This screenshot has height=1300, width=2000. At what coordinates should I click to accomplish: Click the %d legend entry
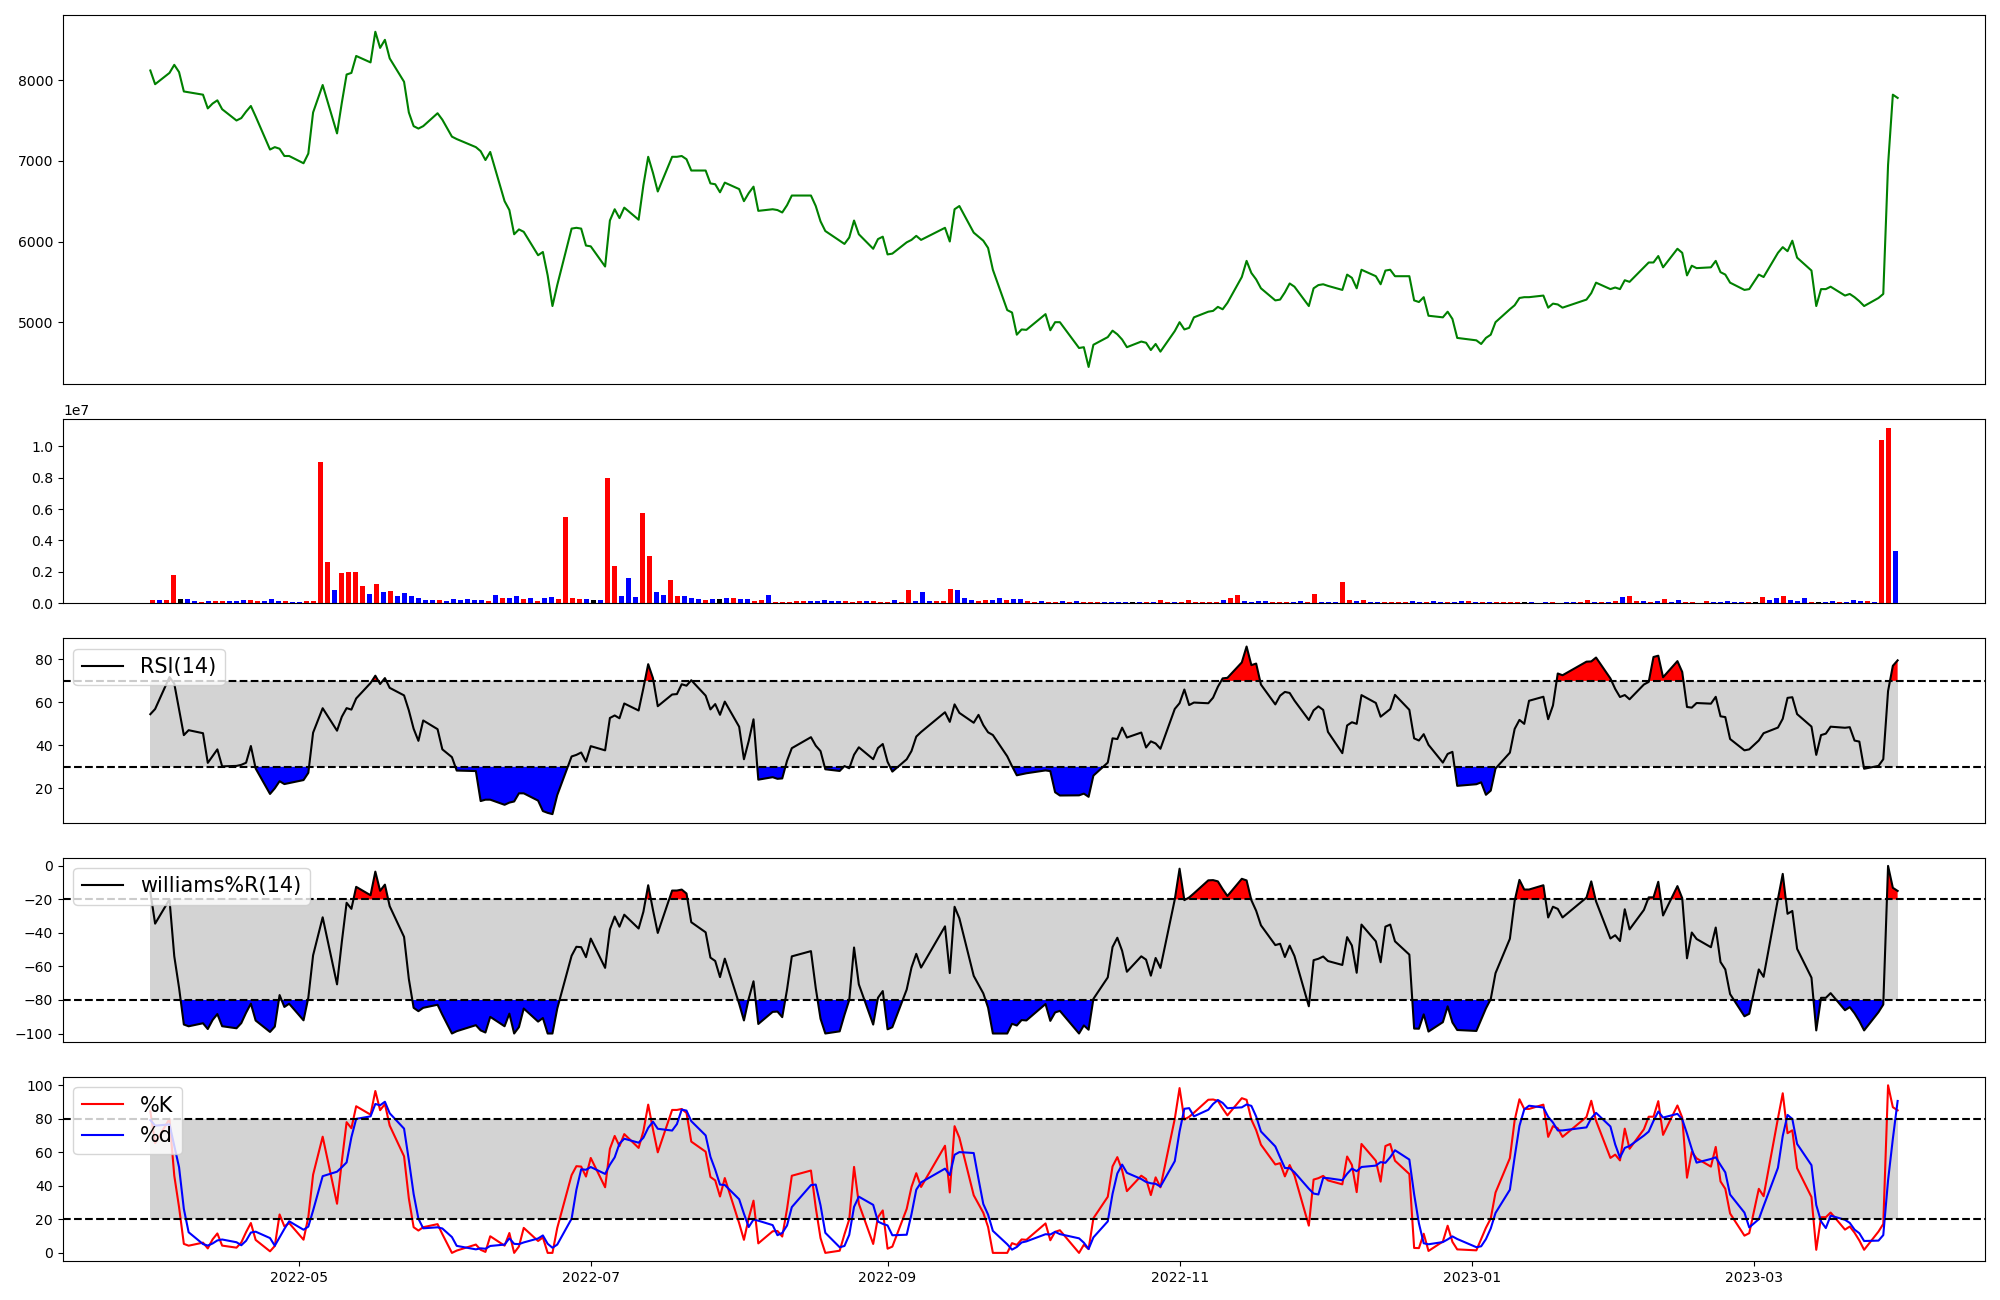(156, 1135)
